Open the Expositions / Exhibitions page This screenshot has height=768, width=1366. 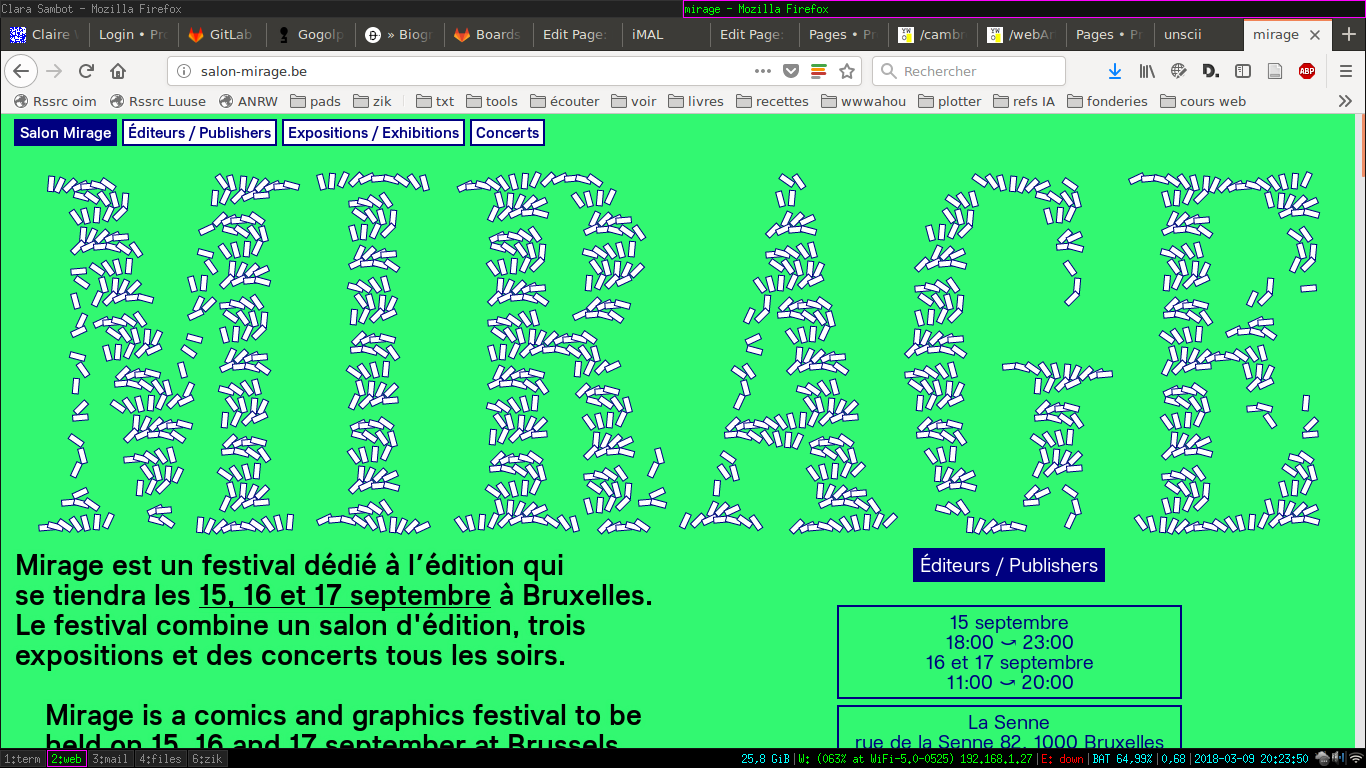click(373, 133)
